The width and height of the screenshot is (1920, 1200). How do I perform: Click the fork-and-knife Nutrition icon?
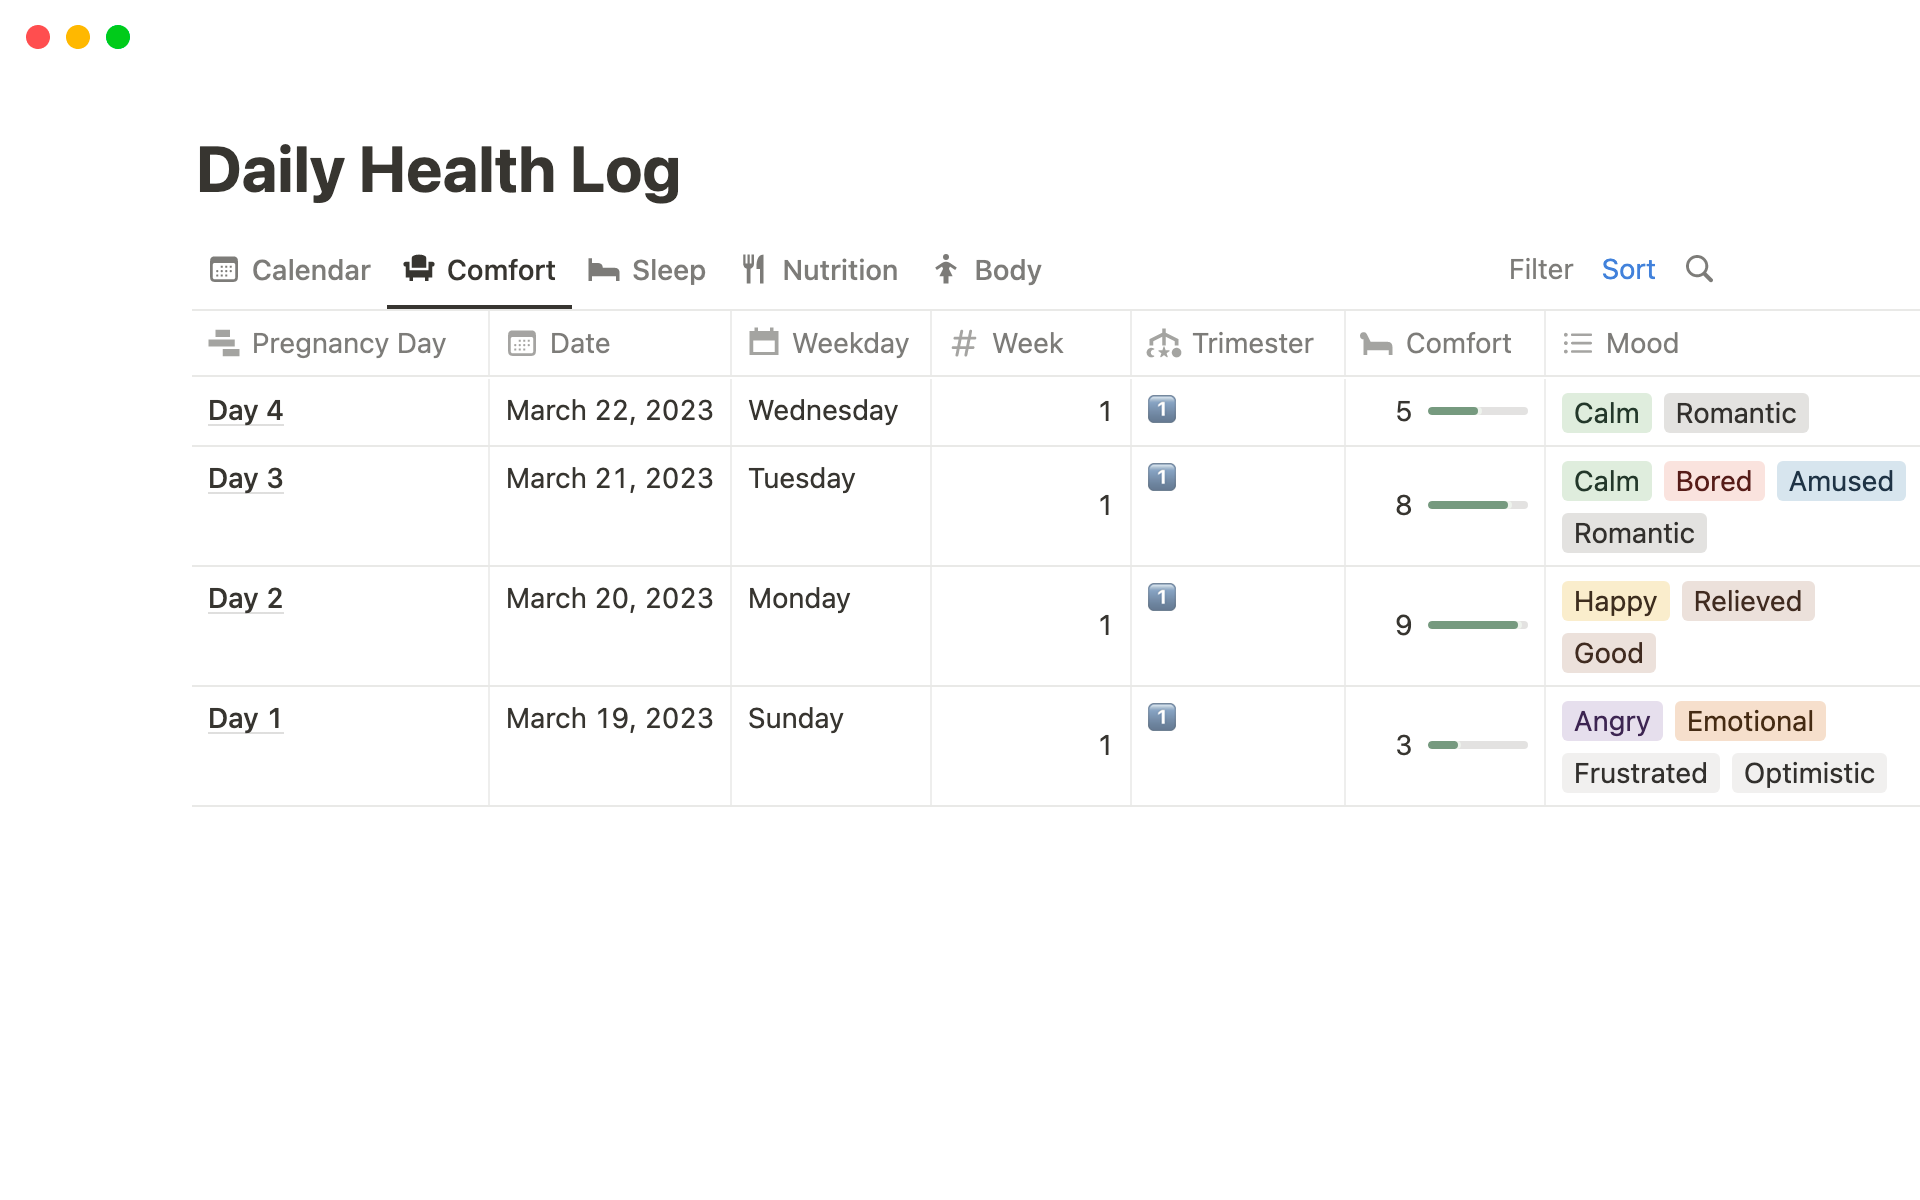pos(754,270)
